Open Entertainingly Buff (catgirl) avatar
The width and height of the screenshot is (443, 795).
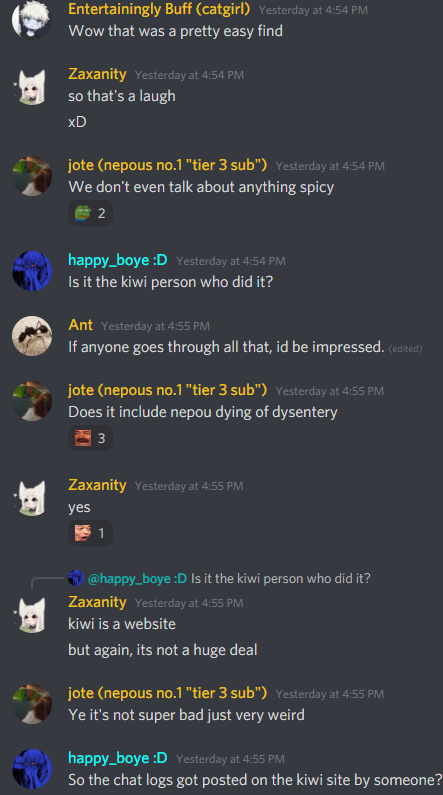click(32, 19)
